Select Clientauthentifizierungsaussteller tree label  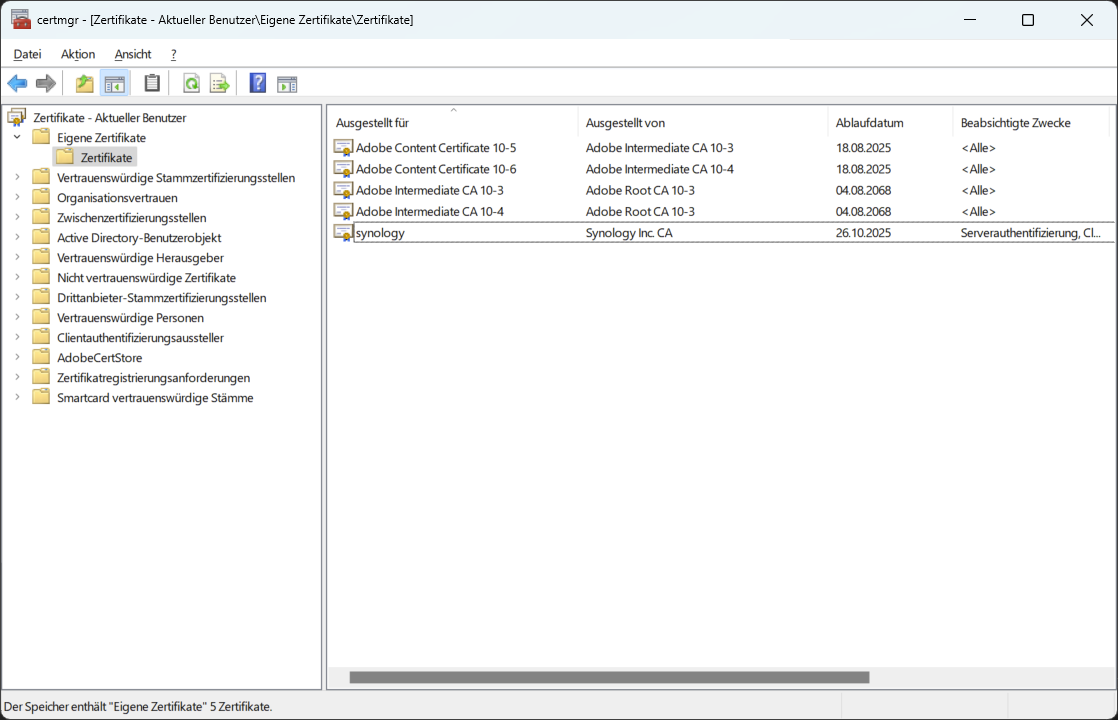pyautogui.click(x=140, y=338)
